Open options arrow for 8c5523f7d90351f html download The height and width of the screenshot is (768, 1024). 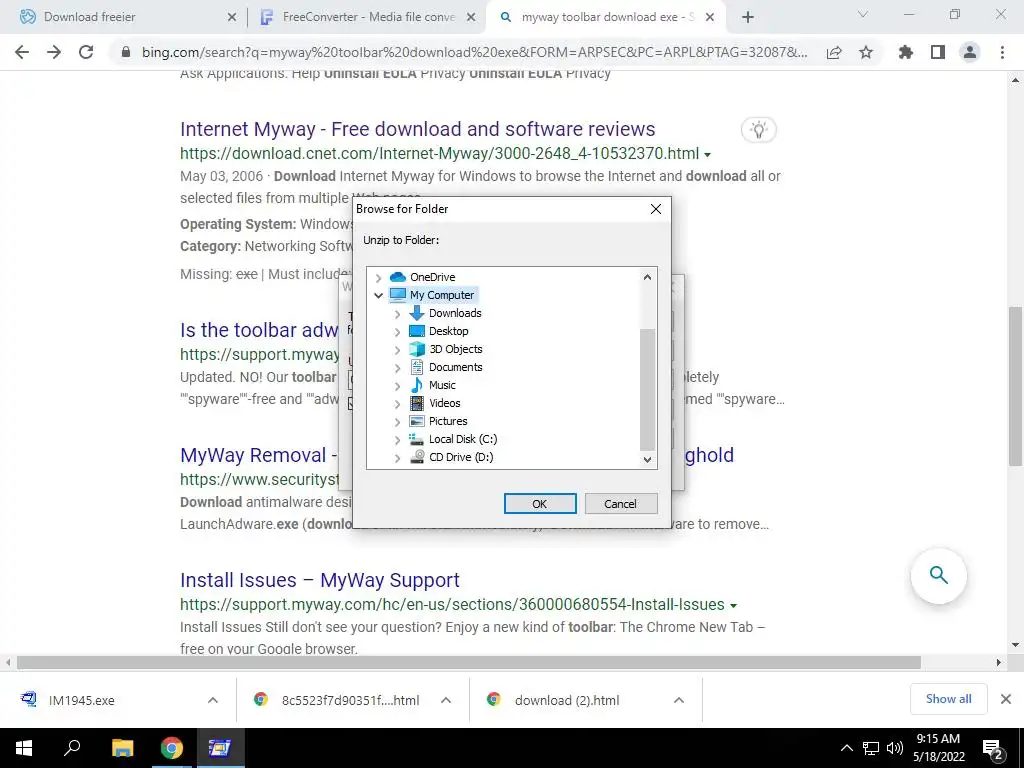[x=446, y=700]
